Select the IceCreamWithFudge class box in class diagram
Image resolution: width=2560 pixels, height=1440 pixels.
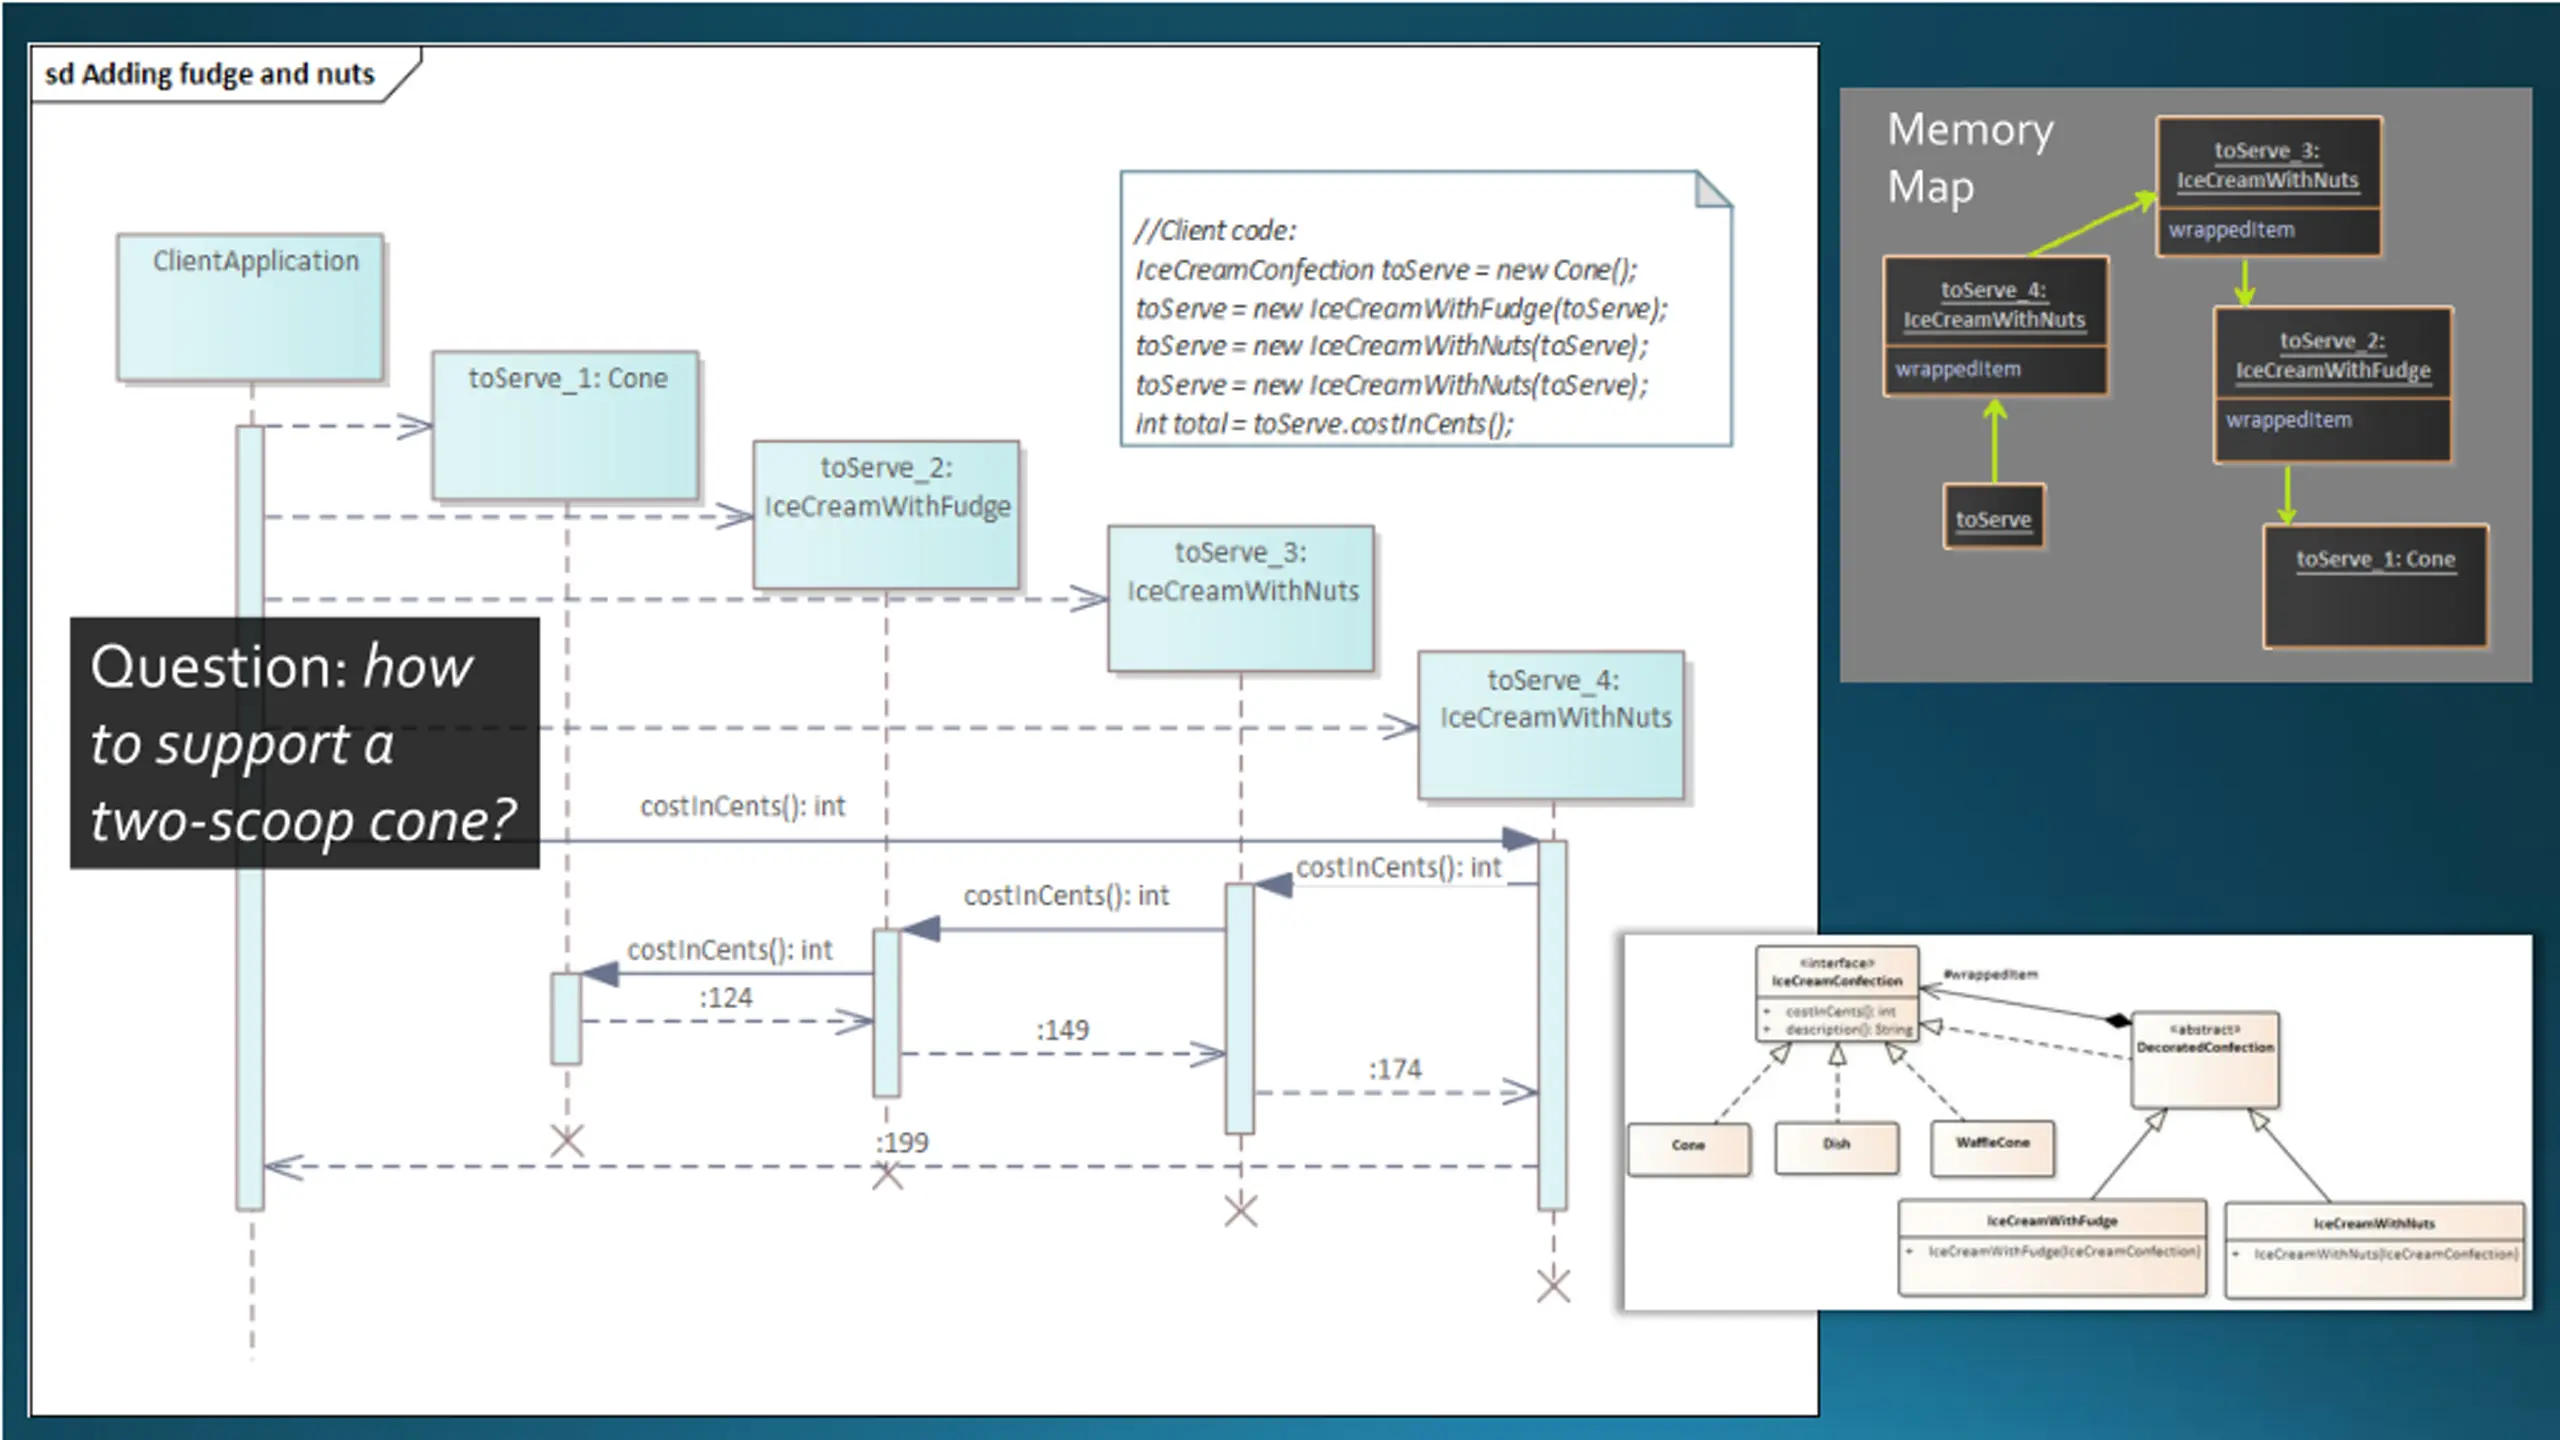point(2052,1247)
